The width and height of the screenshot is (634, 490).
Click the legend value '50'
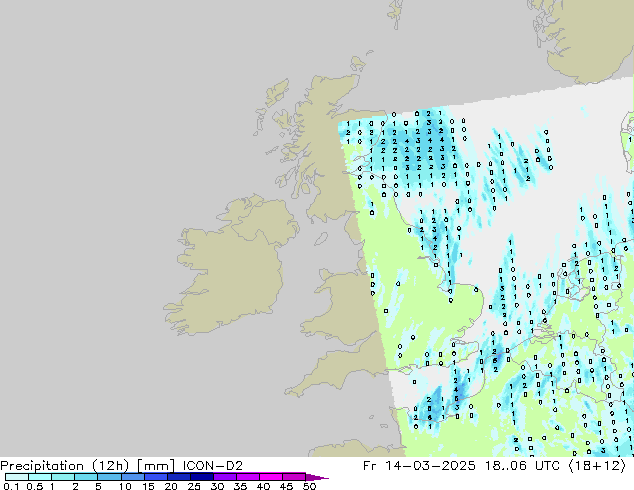[x=310, y=486]
